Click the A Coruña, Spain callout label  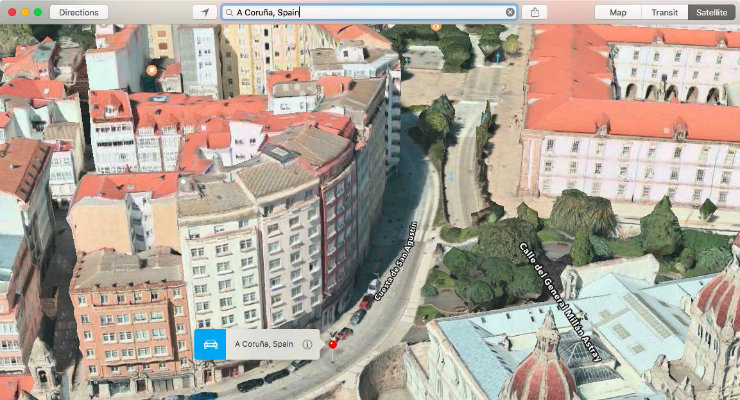click(264, 344)
